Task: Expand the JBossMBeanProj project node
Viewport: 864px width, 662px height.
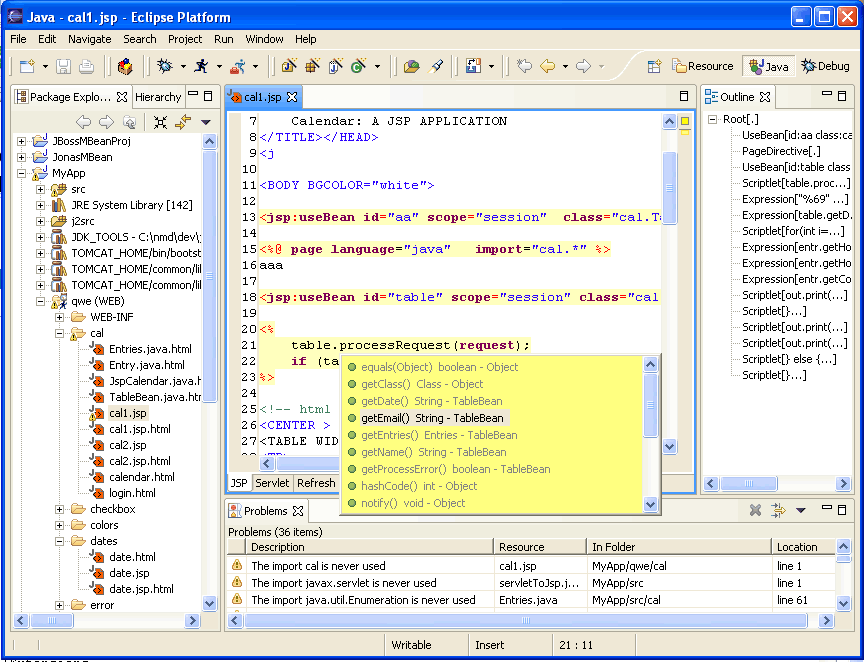Action: (x=21, y=141)
